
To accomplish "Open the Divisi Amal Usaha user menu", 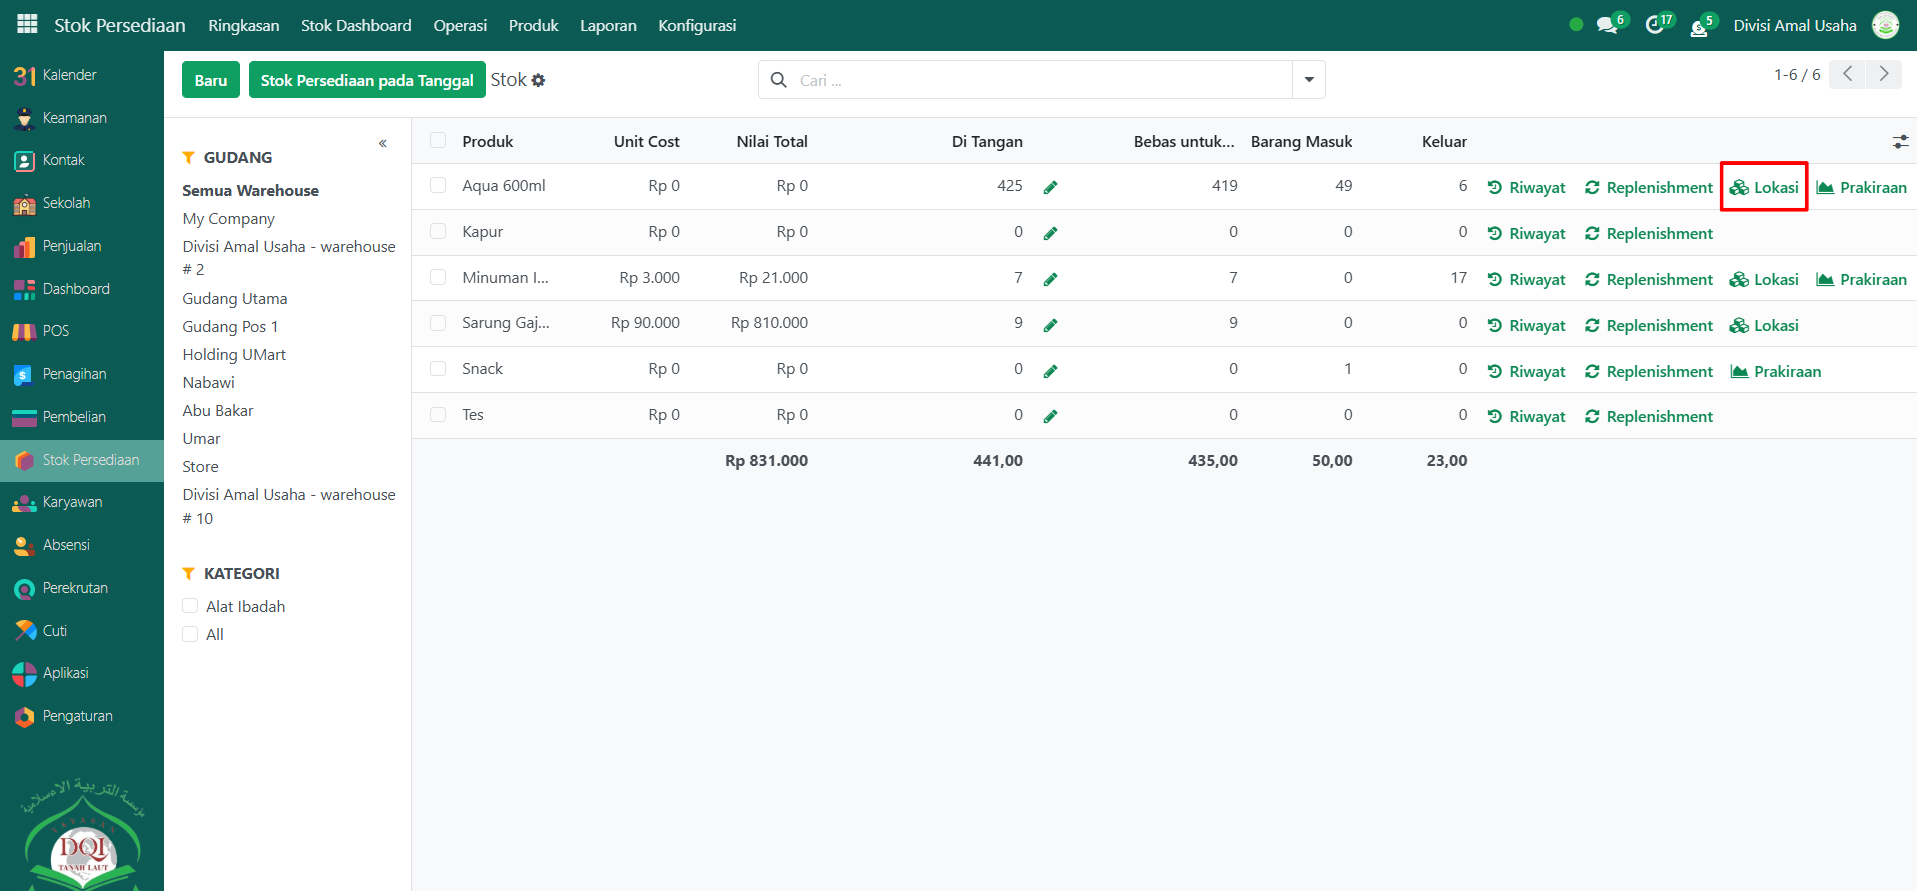I will point(1795,26).
